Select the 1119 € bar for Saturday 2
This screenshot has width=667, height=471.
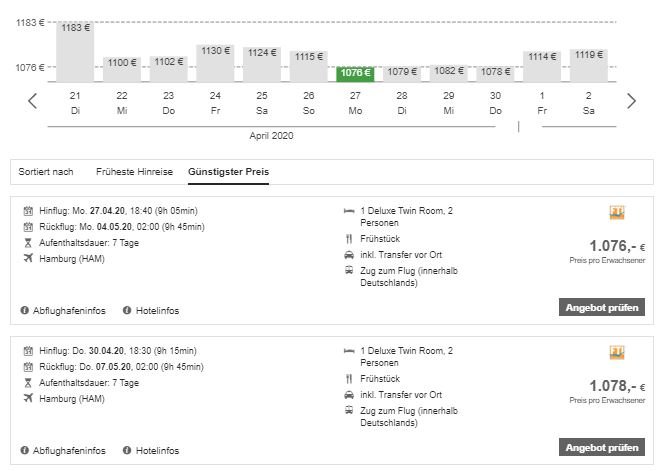pos(588,65)
